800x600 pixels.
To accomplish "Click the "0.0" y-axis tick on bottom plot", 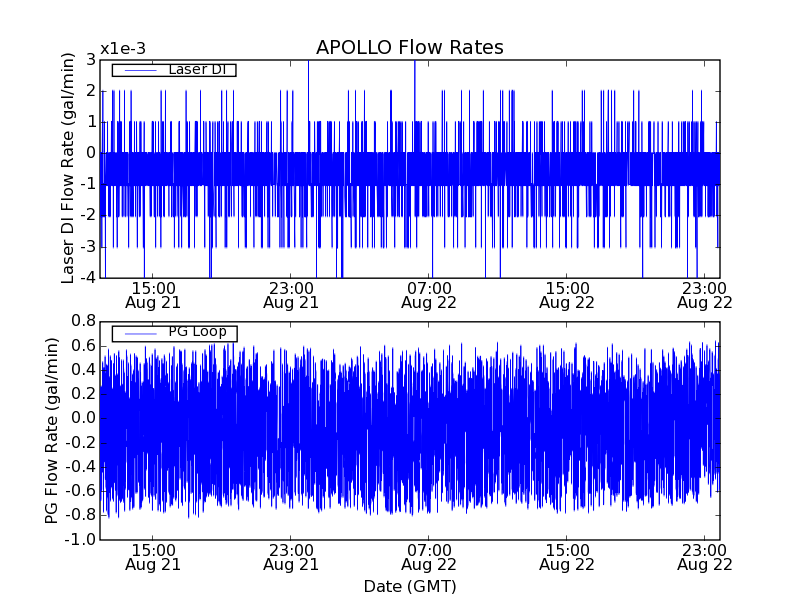I will [83, 418].
